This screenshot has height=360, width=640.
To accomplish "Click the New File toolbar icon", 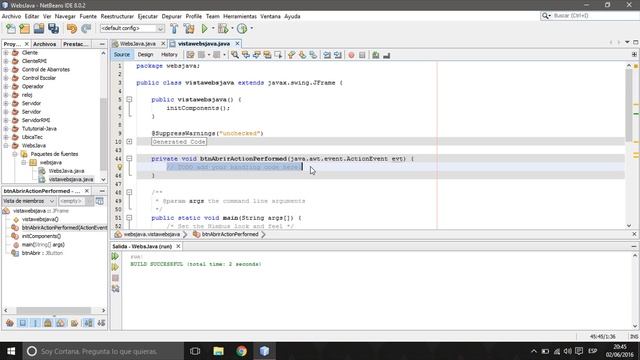I will 11,29.
